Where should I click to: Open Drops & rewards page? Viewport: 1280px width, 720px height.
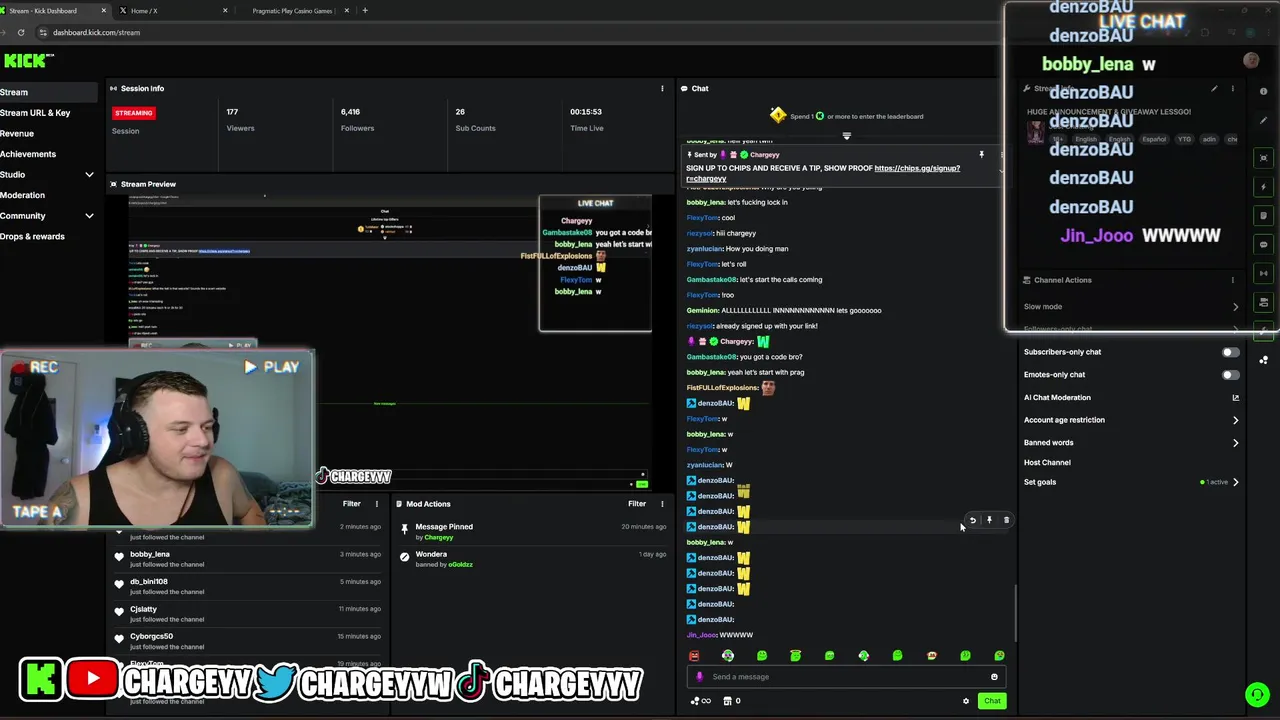(32, 237)
